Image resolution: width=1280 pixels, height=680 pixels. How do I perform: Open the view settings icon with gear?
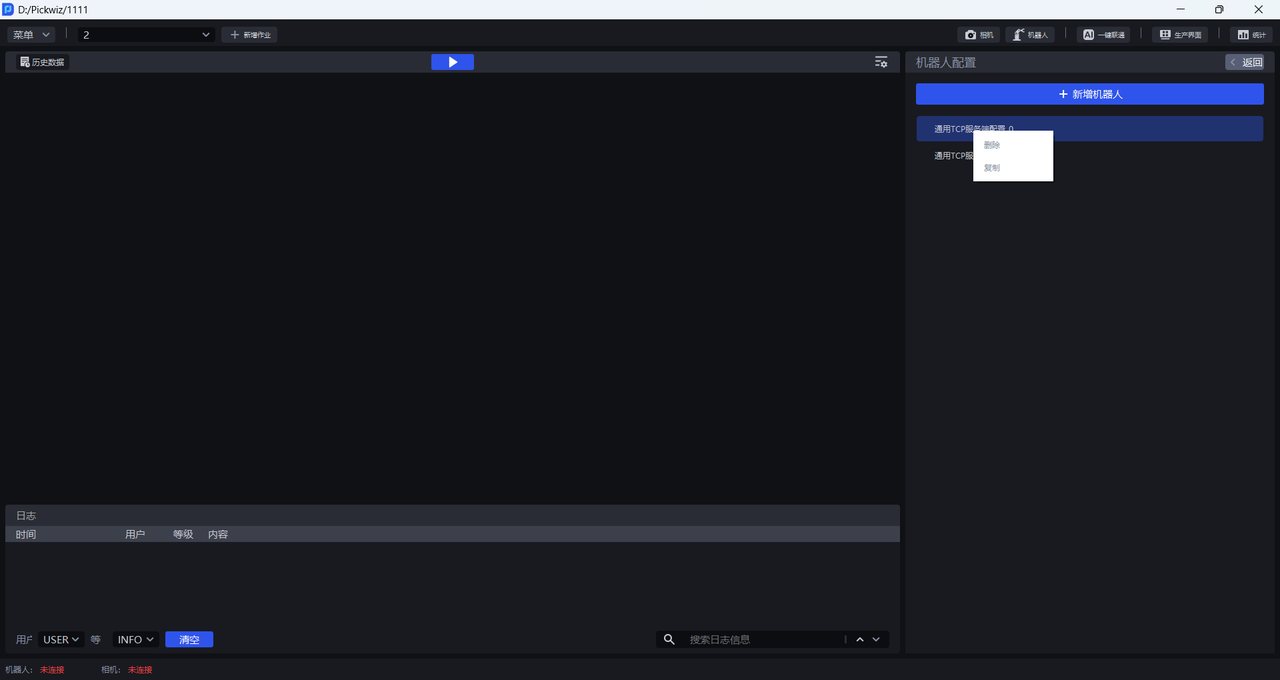pyautogui.click(x=881, y=62)
